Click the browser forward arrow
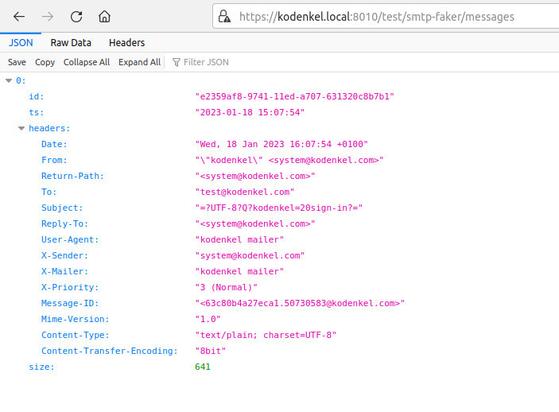This screenshot has width=559, height=412. pyautogui.click(x=47, y=16)
